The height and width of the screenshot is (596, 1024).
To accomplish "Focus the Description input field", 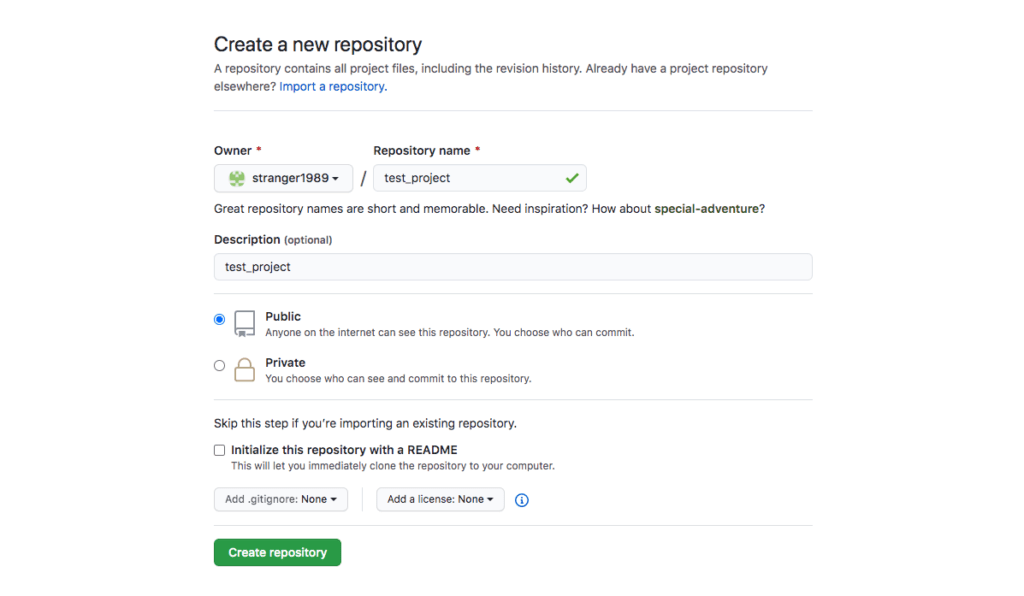I will pos(513,267).
